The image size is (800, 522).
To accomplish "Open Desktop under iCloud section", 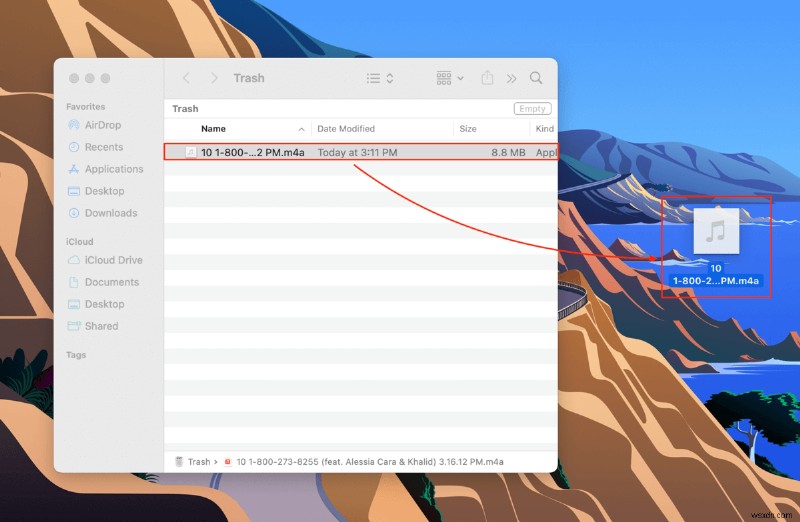I will click(104, 304).
